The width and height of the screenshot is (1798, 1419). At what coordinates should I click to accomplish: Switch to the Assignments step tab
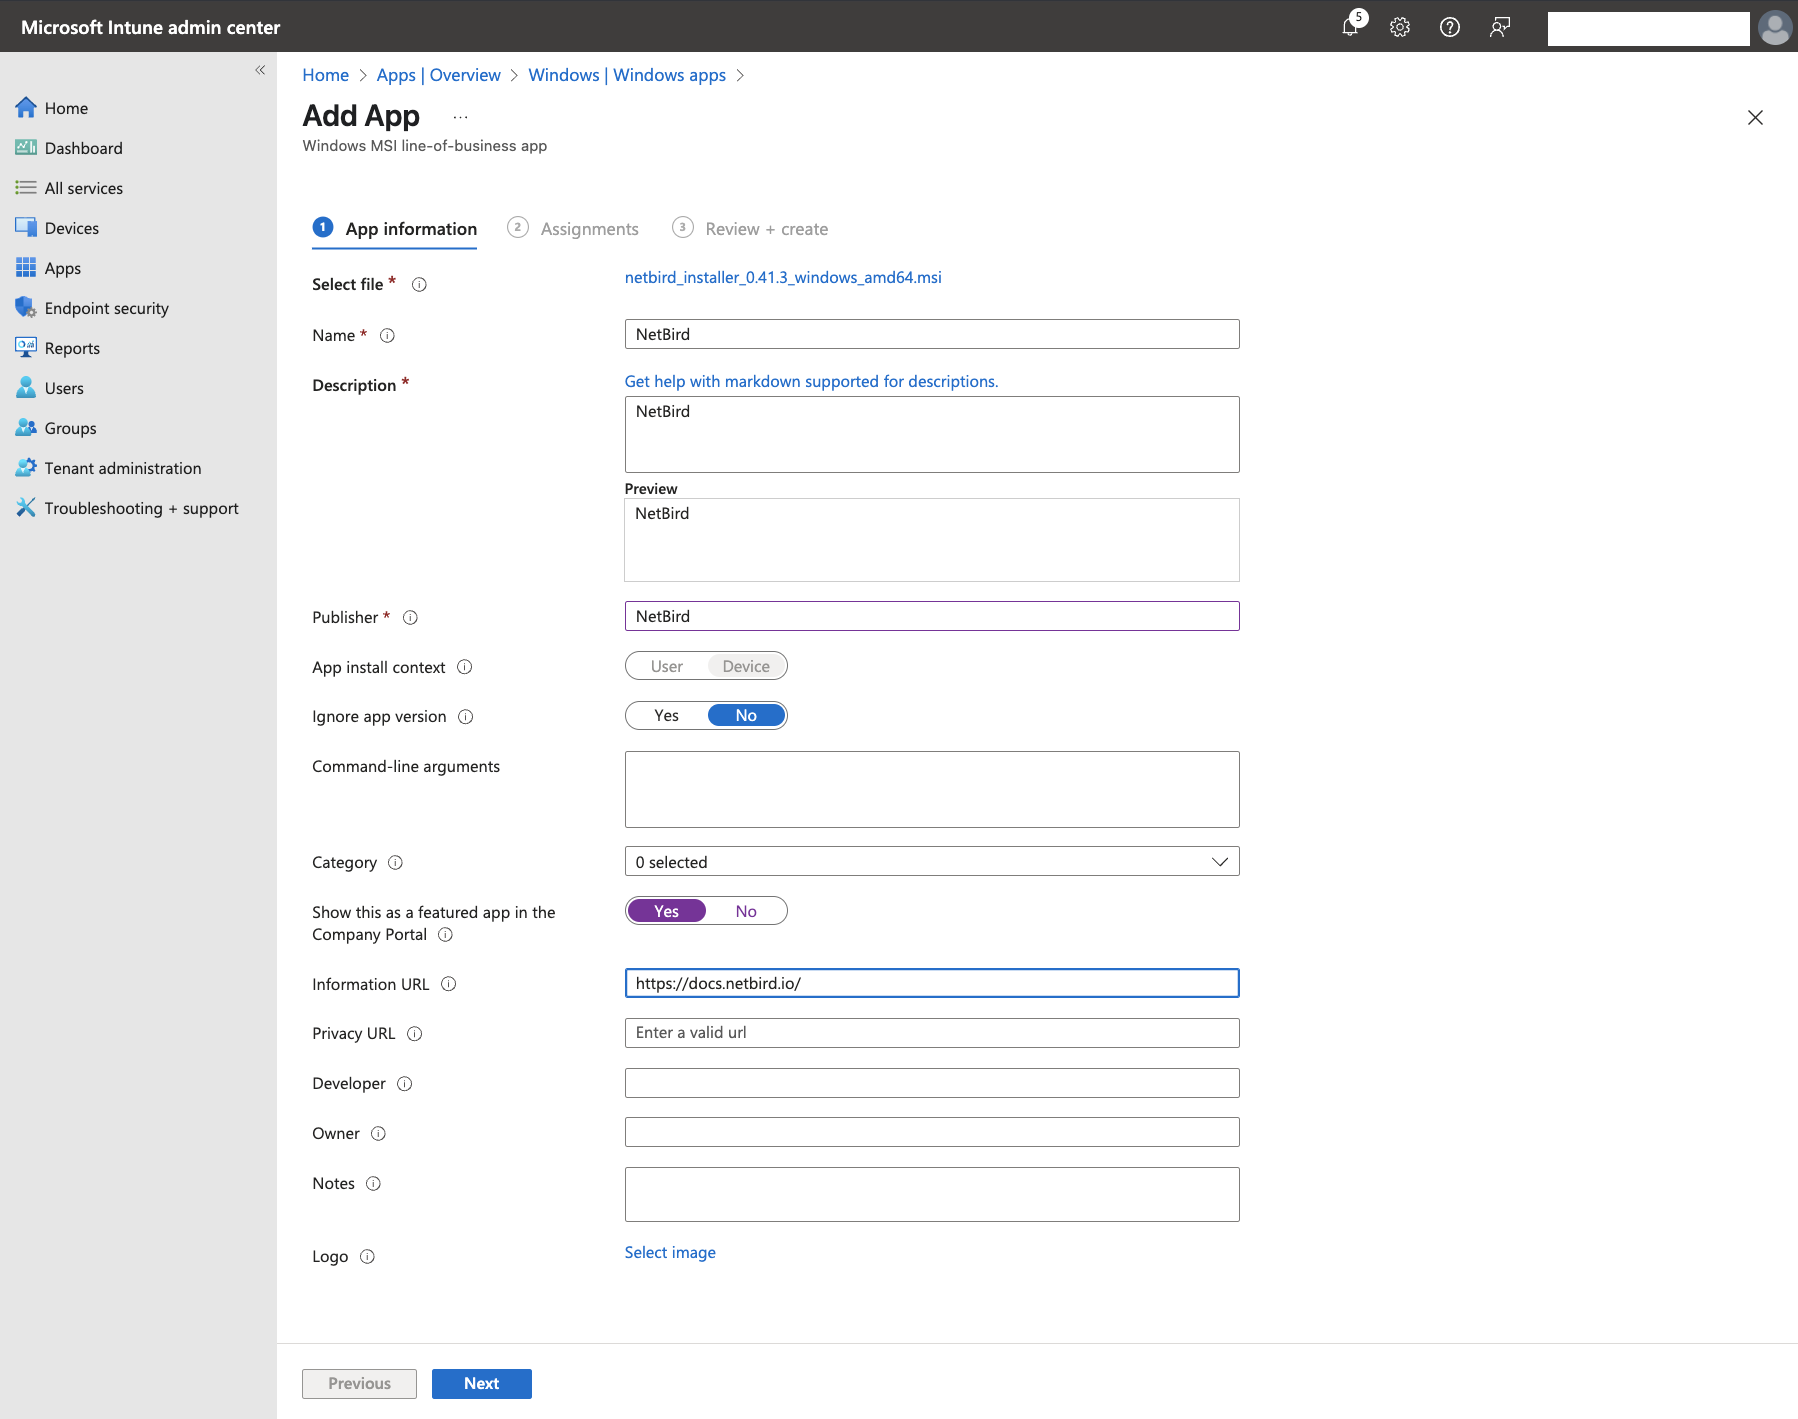[x=588, y=229]
